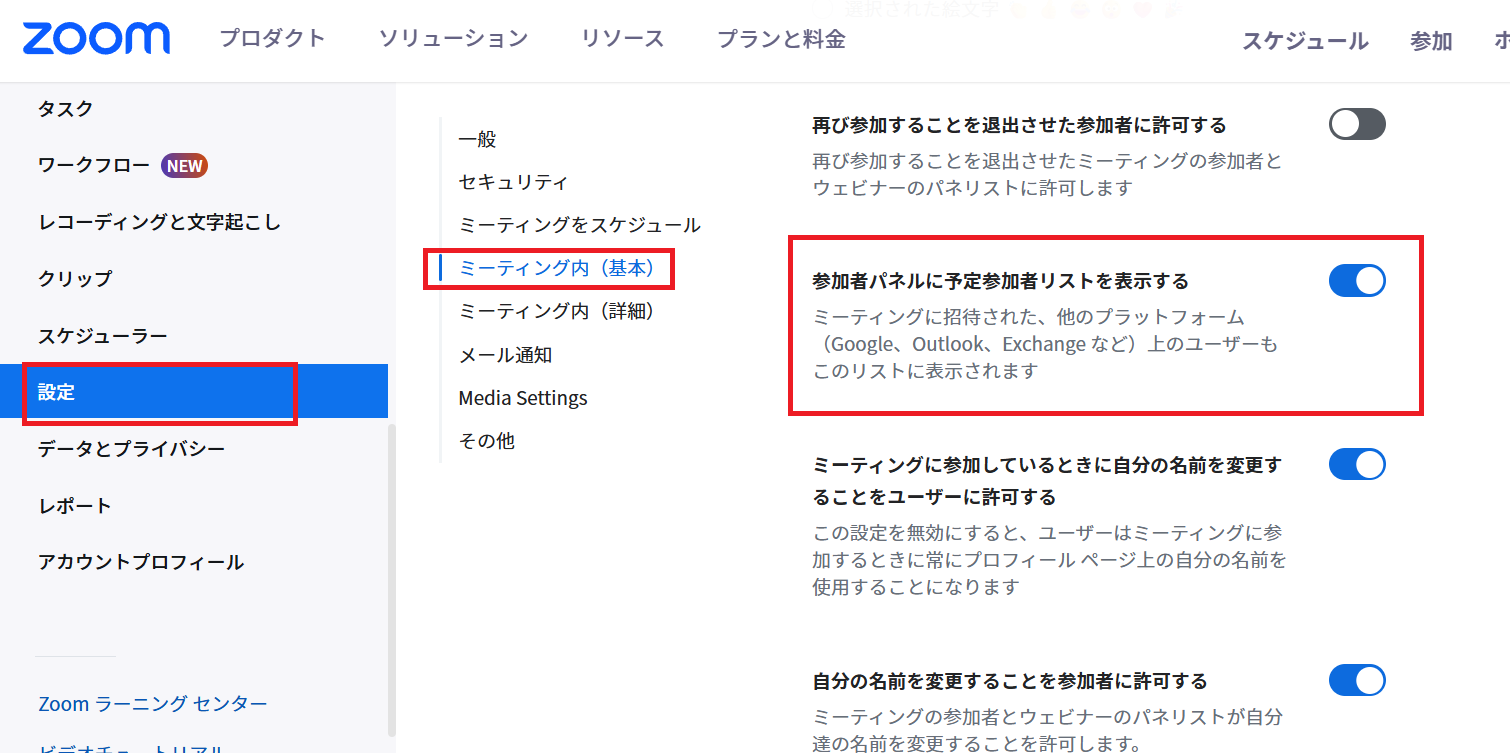Click 参加 link in header

coord(1431,41)
